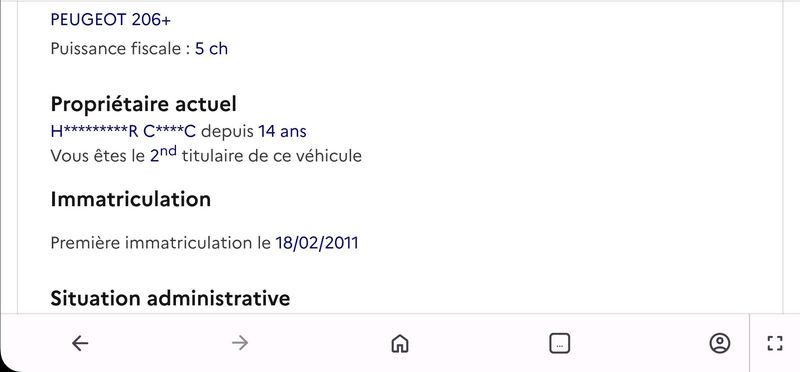Click 'titulaire de ce véhicule' sentence

pos(271,156)
